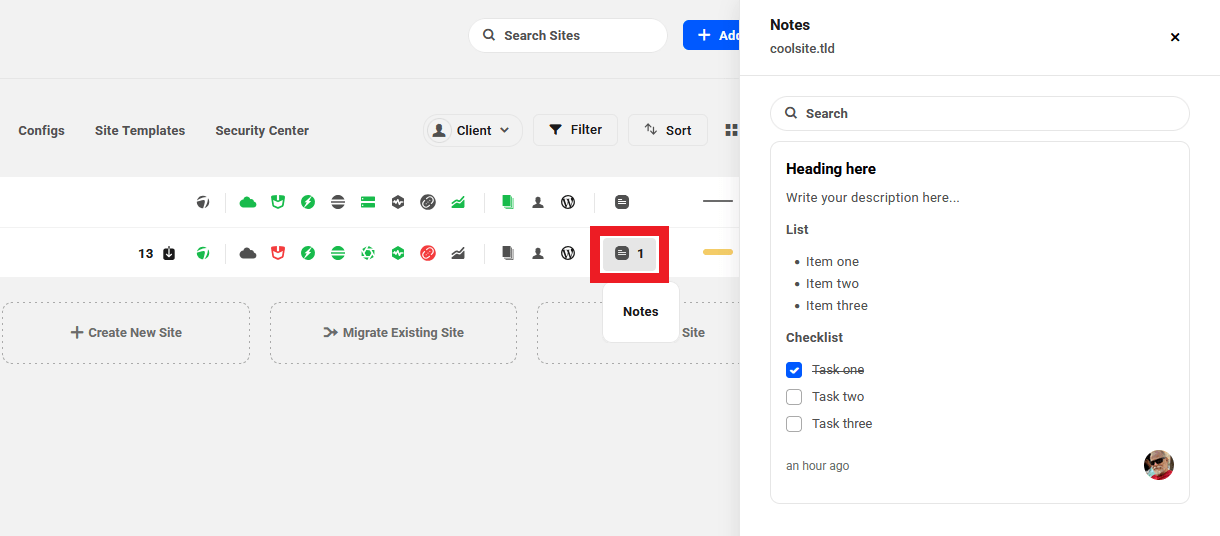The width and height of the screenshot is (1220, 536).
Task: Click the Search Sites field
Action: [568, 35]
